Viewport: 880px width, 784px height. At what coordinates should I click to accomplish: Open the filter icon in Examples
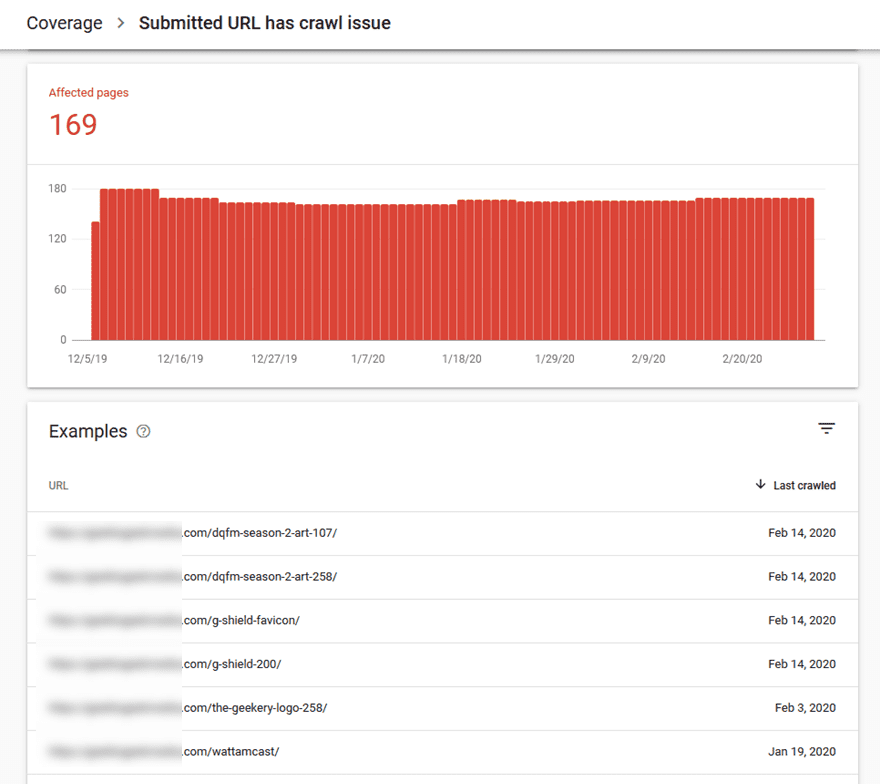pyautogui.click(x=826, y=429)
